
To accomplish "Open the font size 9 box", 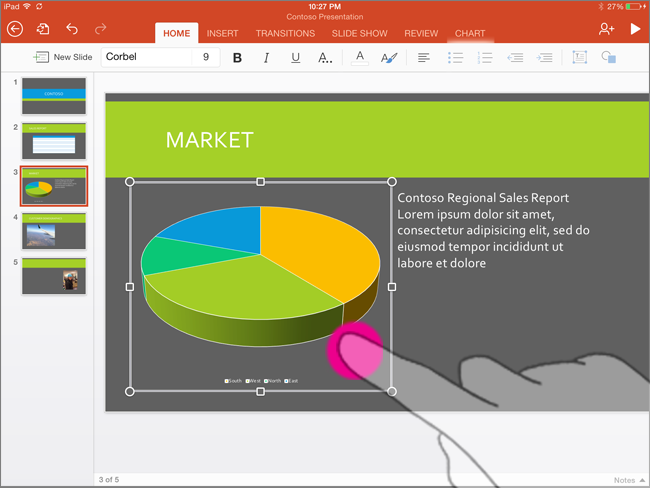I will click(x=206, y=57).
